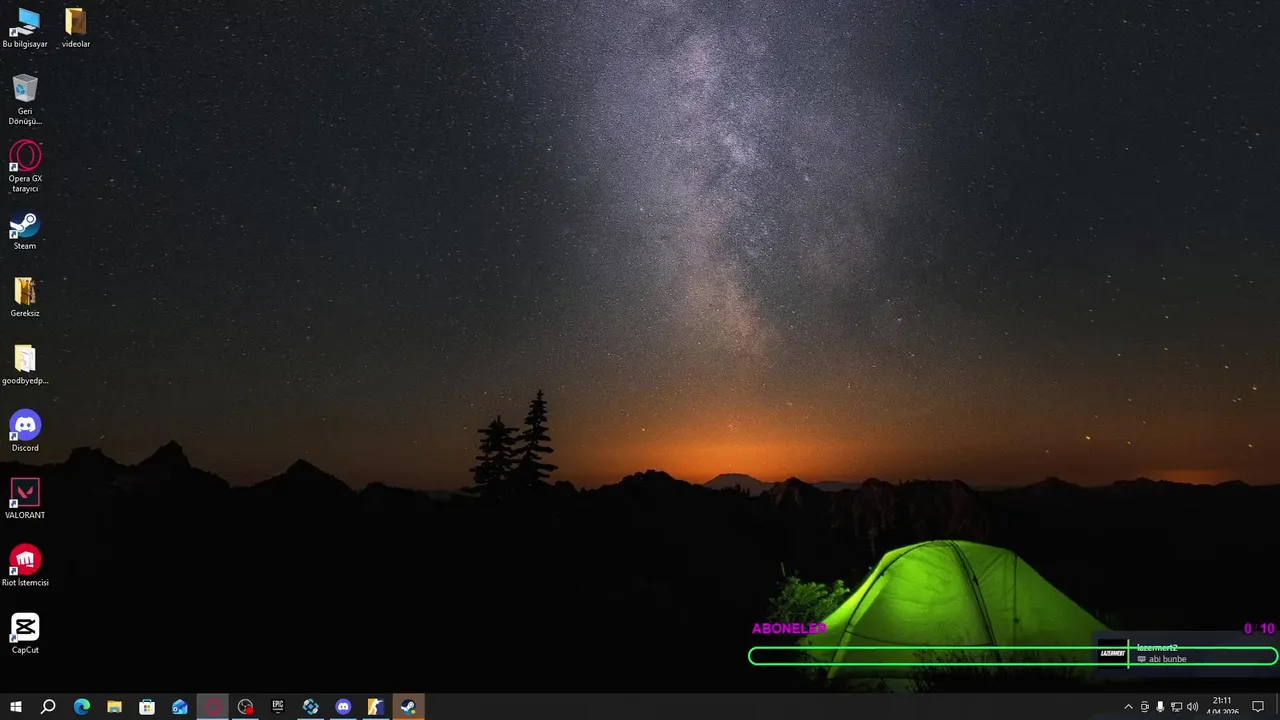The height and width of the screenshot is (720, 1280).
Task: Select the Gereksiz archive icon
Action: coord(25,298)
